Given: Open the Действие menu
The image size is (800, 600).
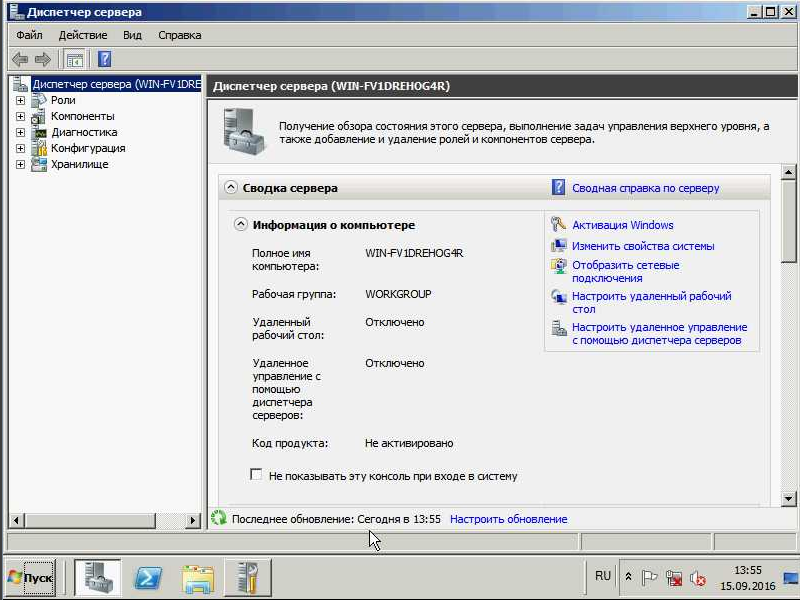Looking at the screenshot, I should coord(83,35).
